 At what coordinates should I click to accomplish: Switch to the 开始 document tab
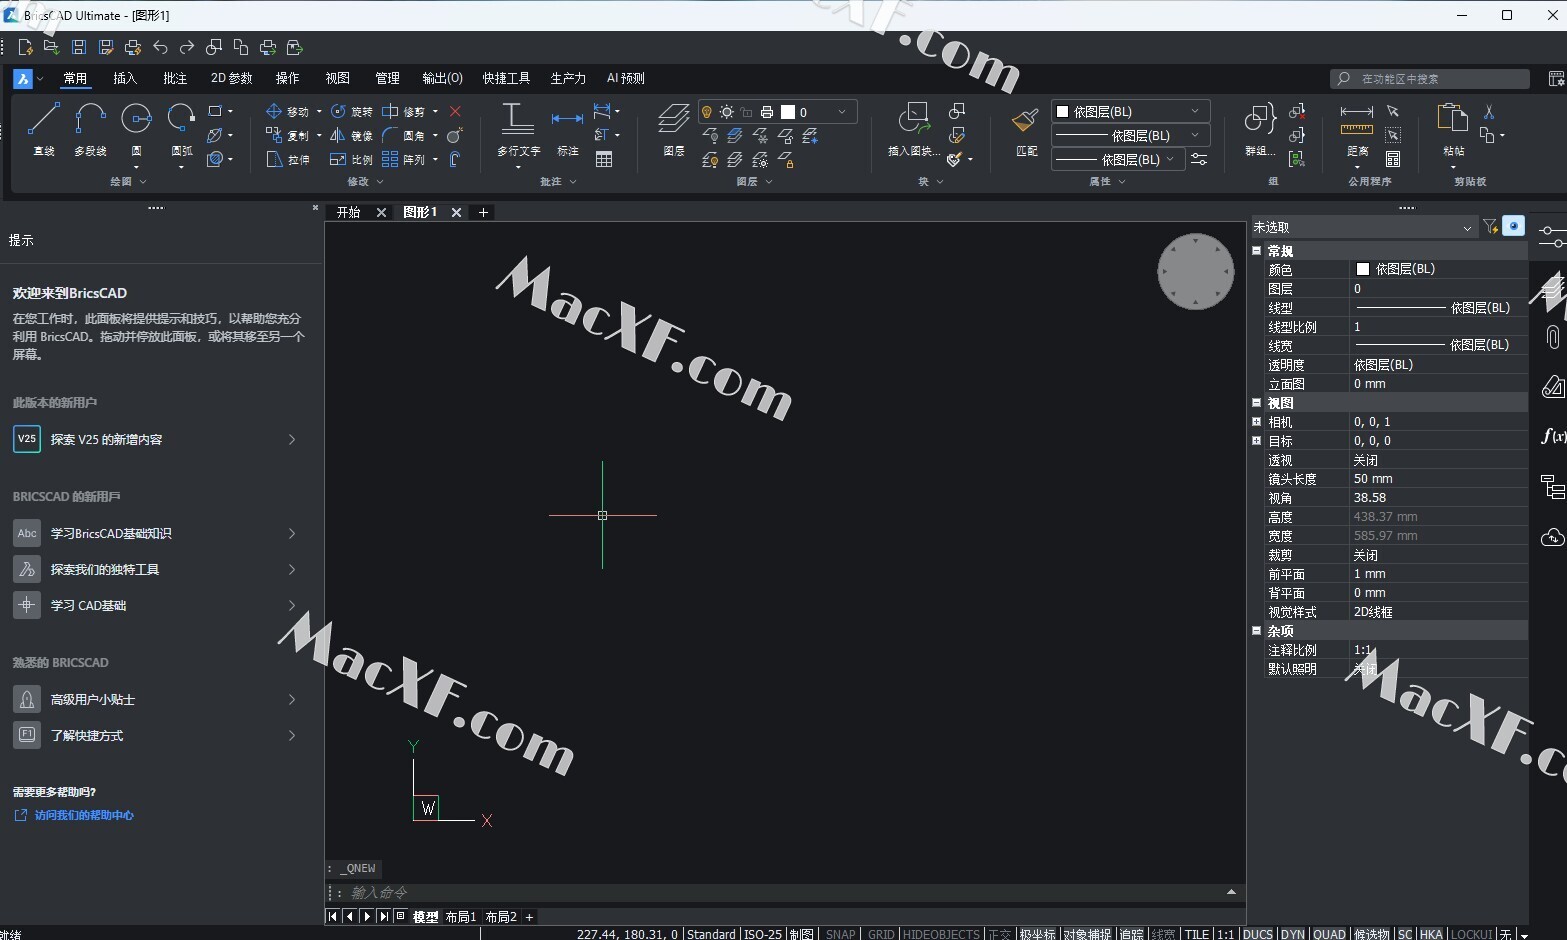tap(348, 212)
